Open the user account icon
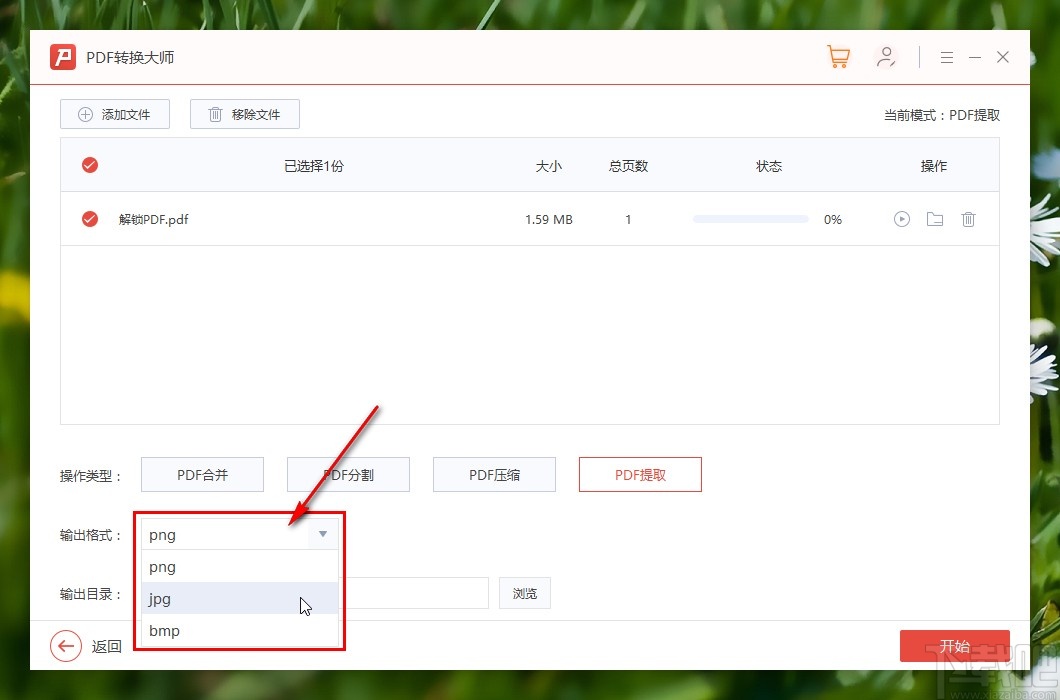Viewport: 1060px width, 700px height. pyautogui.click(x=887, y=57)
